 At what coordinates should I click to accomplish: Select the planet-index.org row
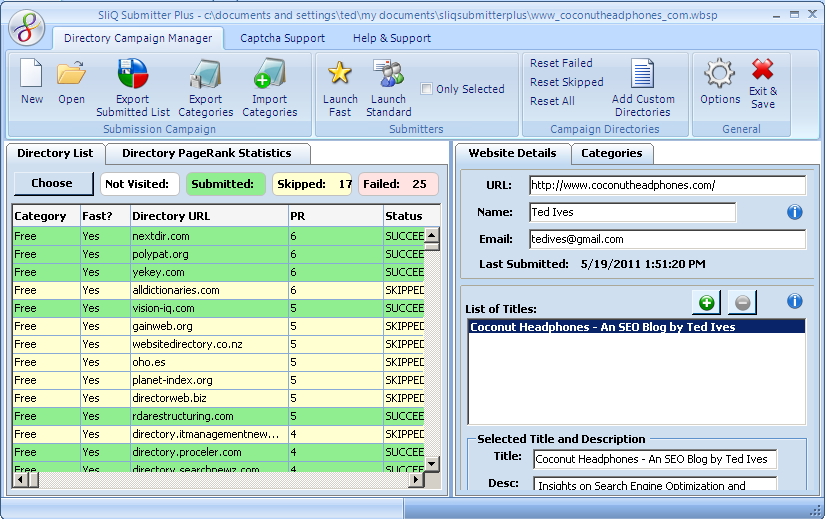pyautogui.click(x=218, y=380)
